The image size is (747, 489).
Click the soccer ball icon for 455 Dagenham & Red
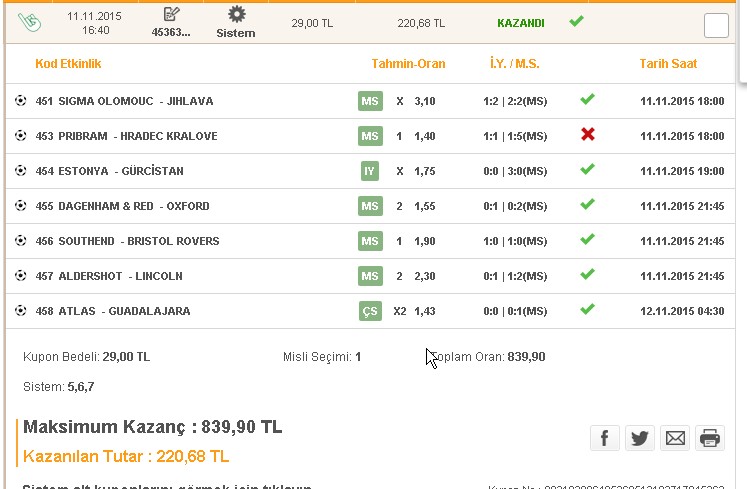click(20, 205)
